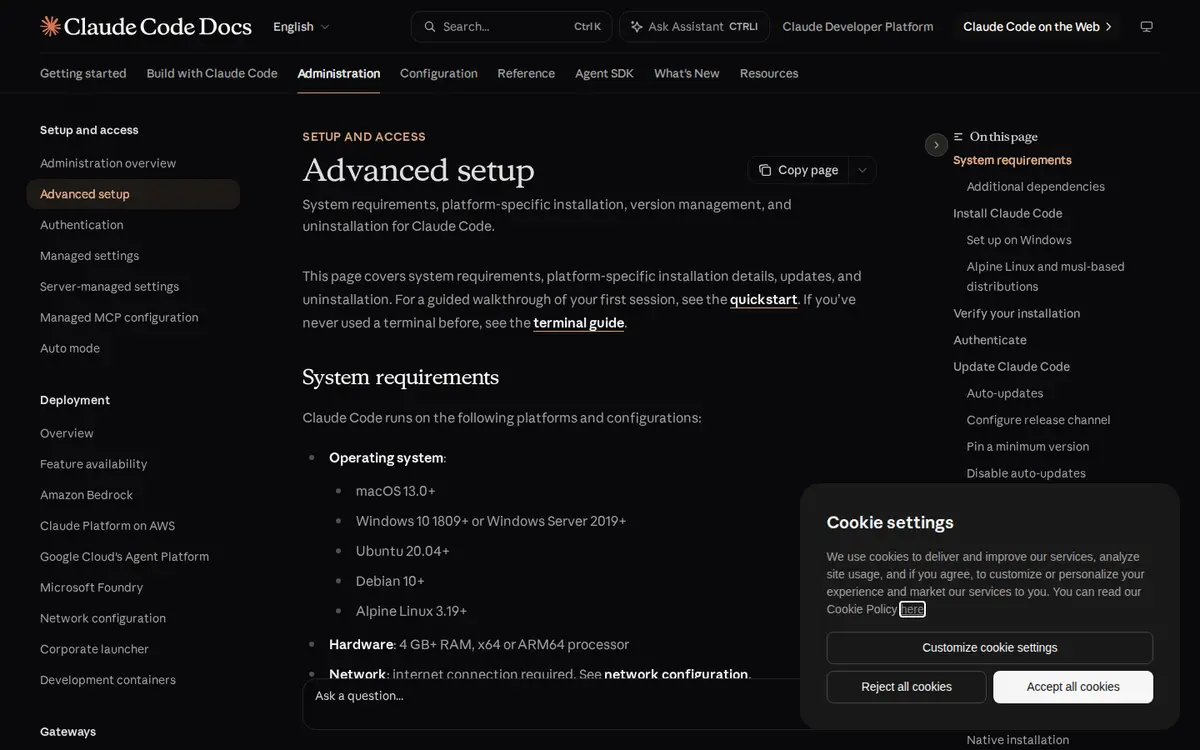Viewport: 1200px width, 750px height.
Task: Click the Advanced setup page heading
Action: pyautogui.click(x=419, y=170)
